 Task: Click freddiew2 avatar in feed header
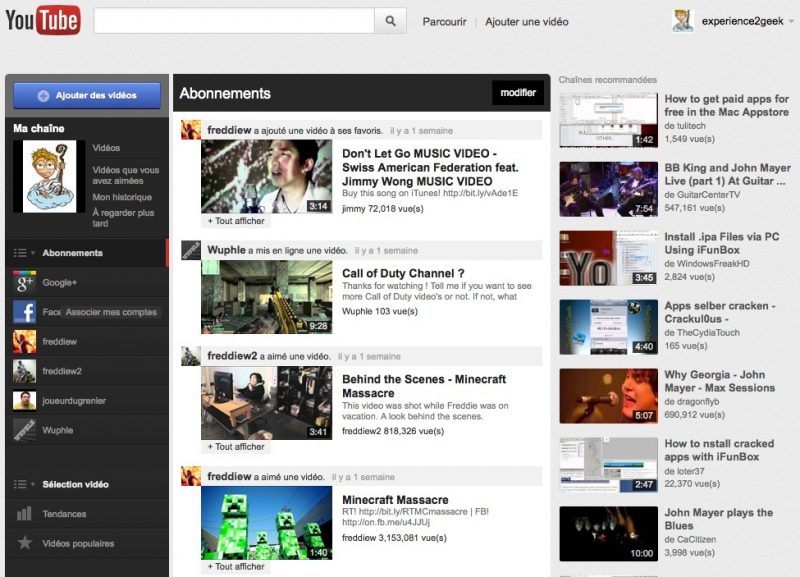tap(191, 356)
